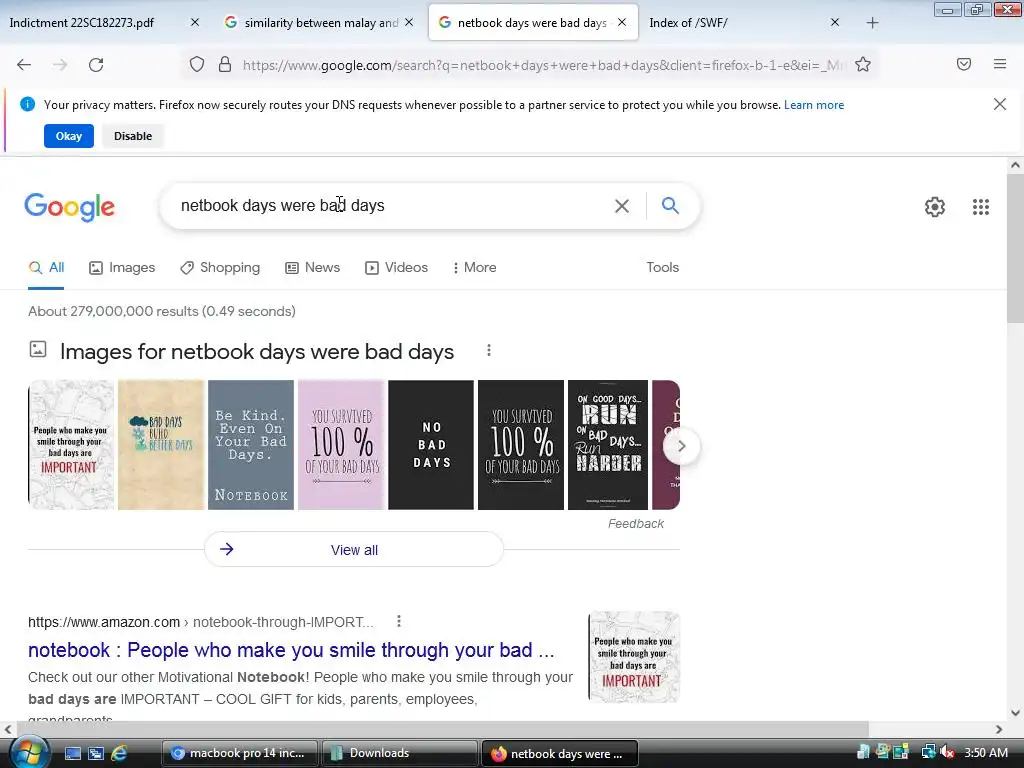Open the Amazon notebook result title
1024x768 pixels.
click(291, 650)
